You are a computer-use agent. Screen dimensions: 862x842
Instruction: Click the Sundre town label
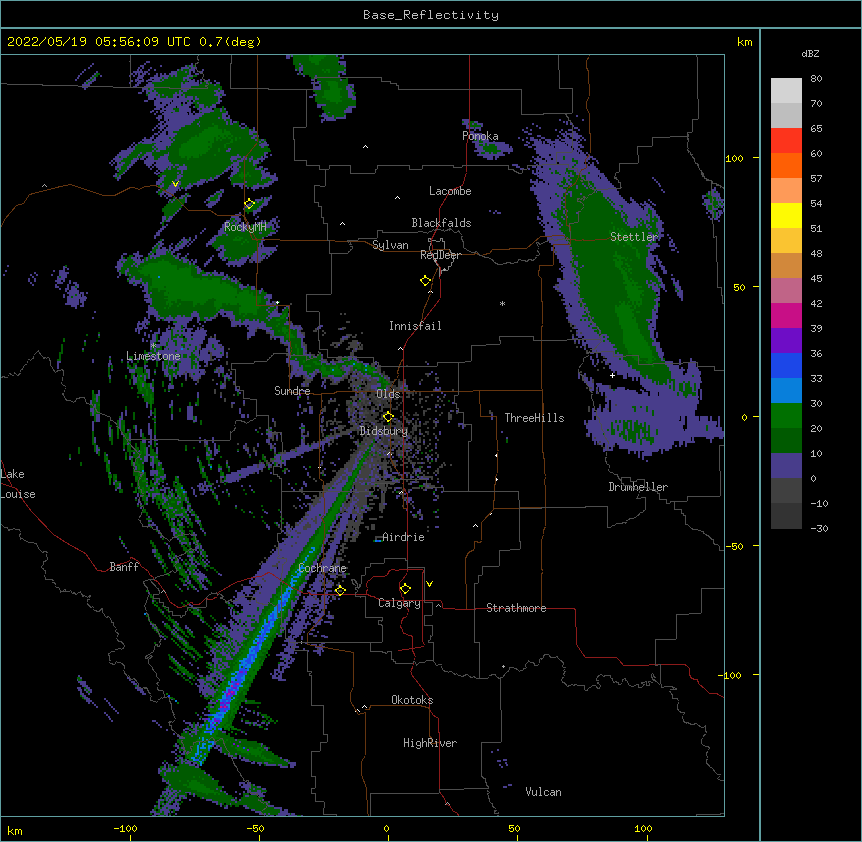pyautogui.click(x=292, y=391)
